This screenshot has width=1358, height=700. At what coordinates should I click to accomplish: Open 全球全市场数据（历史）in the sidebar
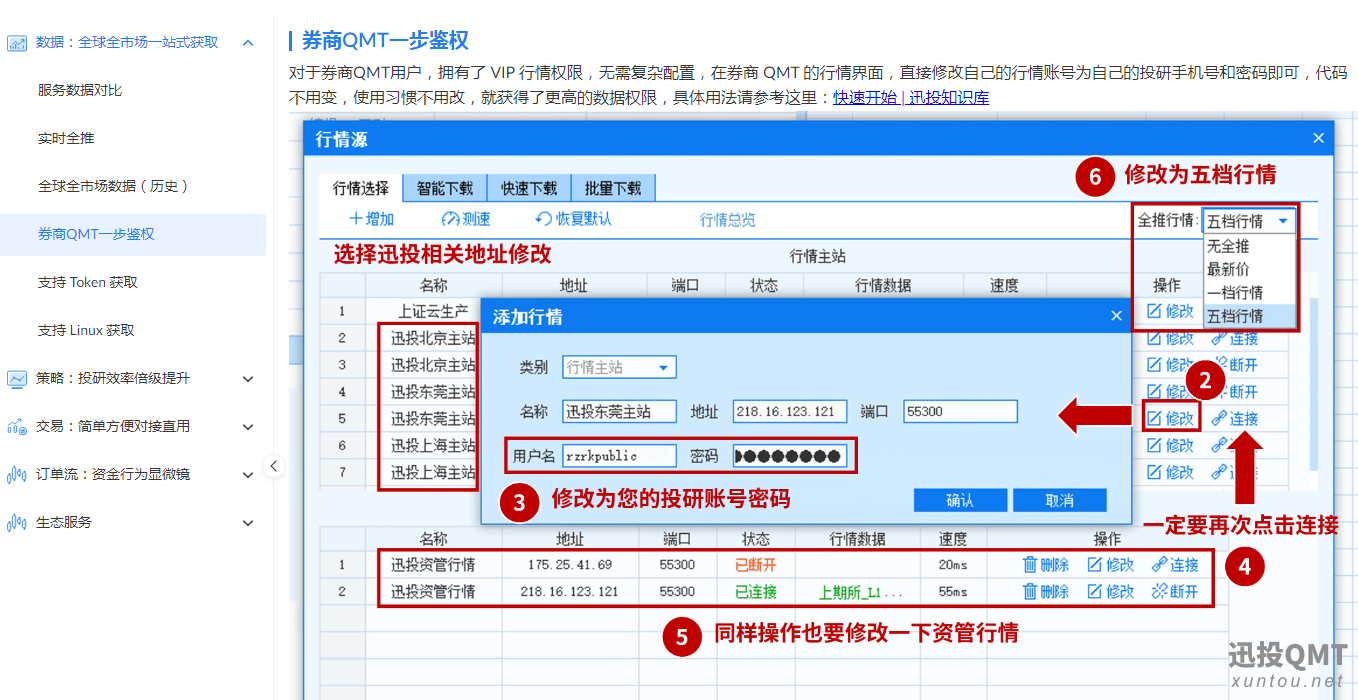click(x=113, y=186)
